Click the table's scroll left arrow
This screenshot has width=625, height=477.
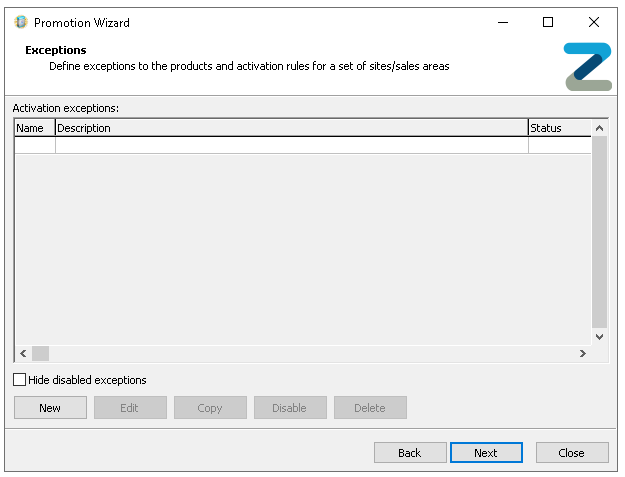[23, 354]
